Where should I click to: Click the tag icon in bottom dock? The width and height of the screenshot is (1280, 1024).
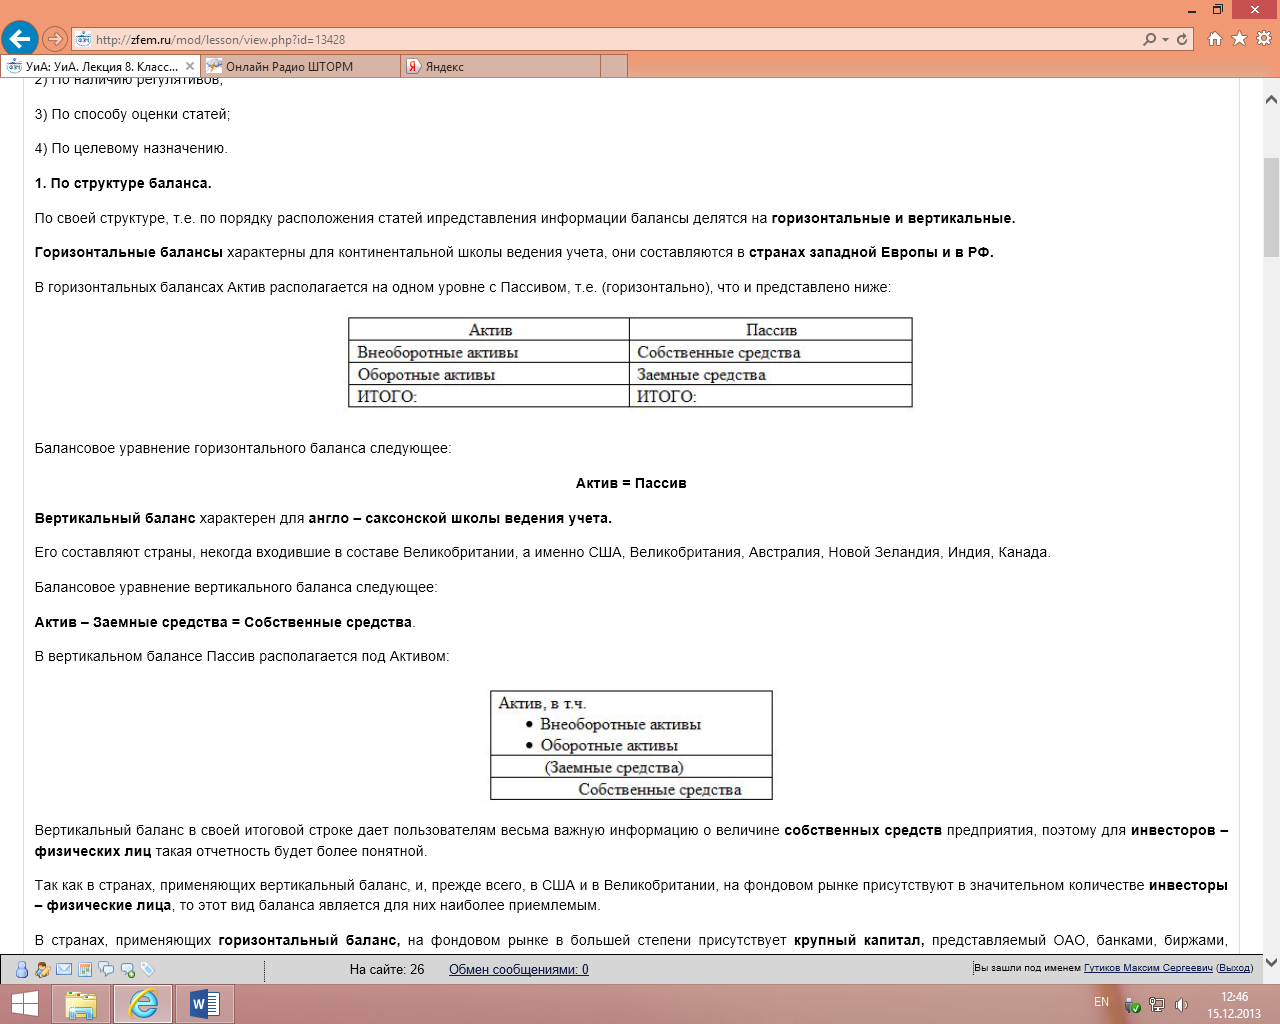(x=147, y=969)
